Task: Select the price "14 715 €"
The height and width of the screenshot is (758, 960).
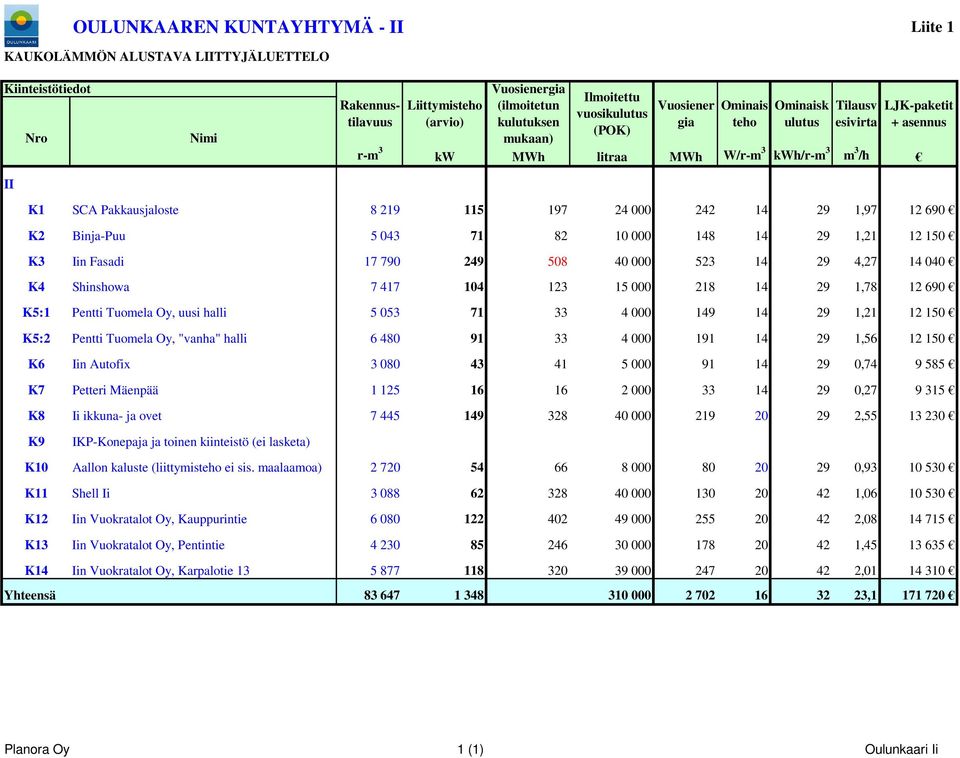Action: click(932, 519)
